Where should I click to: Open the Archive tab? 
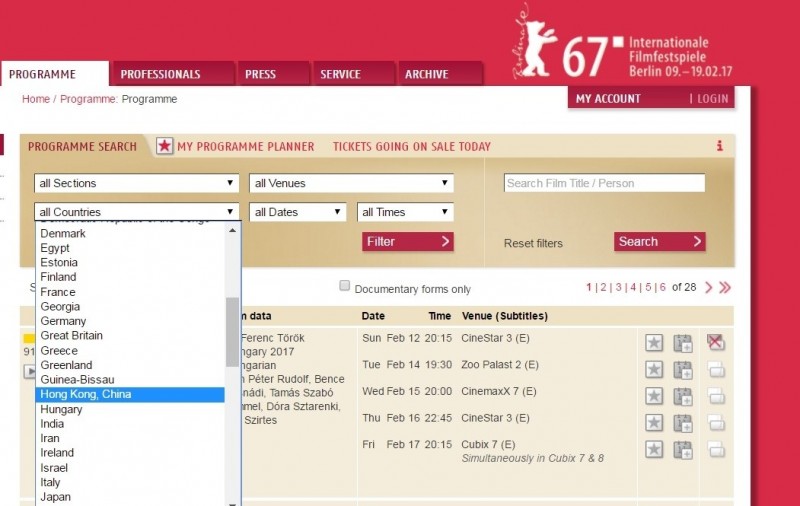(427, 74)
